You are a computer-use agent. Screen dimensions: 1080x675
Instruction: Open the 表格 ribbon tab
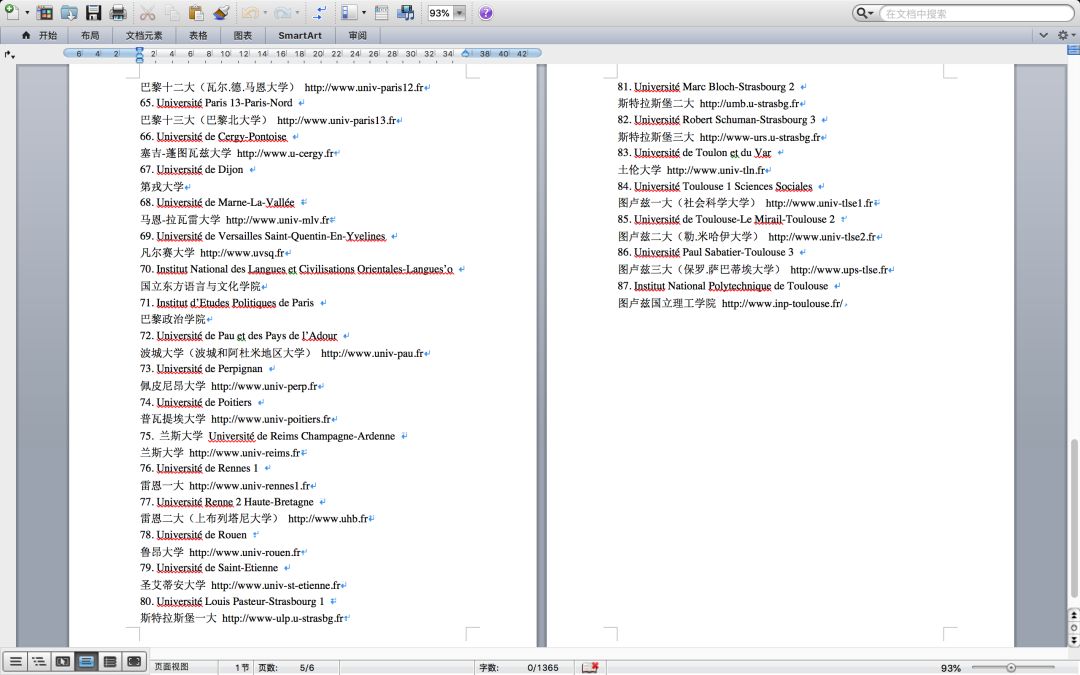click(x=198, y=35)
